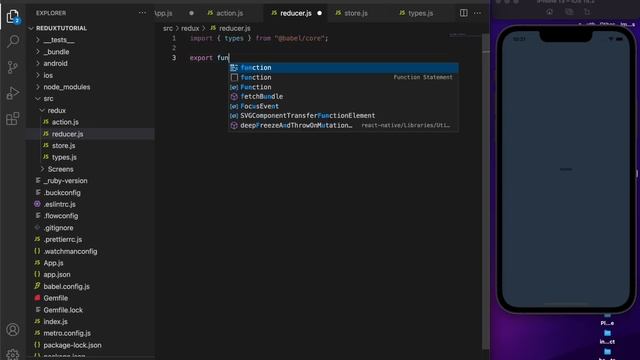Click the unsaved dot on App.js tab

click(191, 13)
